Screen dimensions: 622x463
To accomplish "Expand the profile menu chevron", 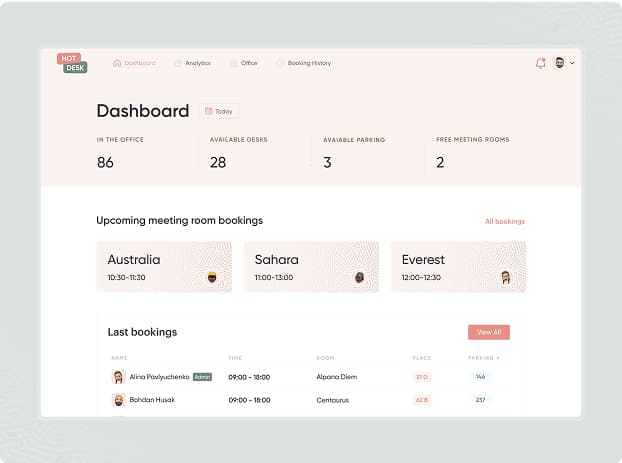I will 572,63.
